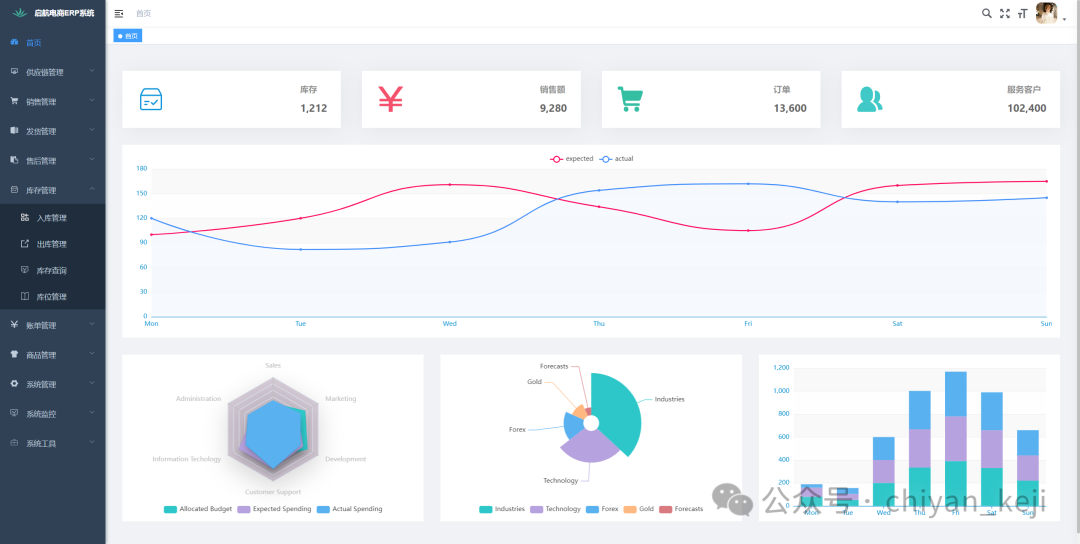The image size is (1080, 544).
Task: Click the red yen currency icon
Action: coord(391,99)
